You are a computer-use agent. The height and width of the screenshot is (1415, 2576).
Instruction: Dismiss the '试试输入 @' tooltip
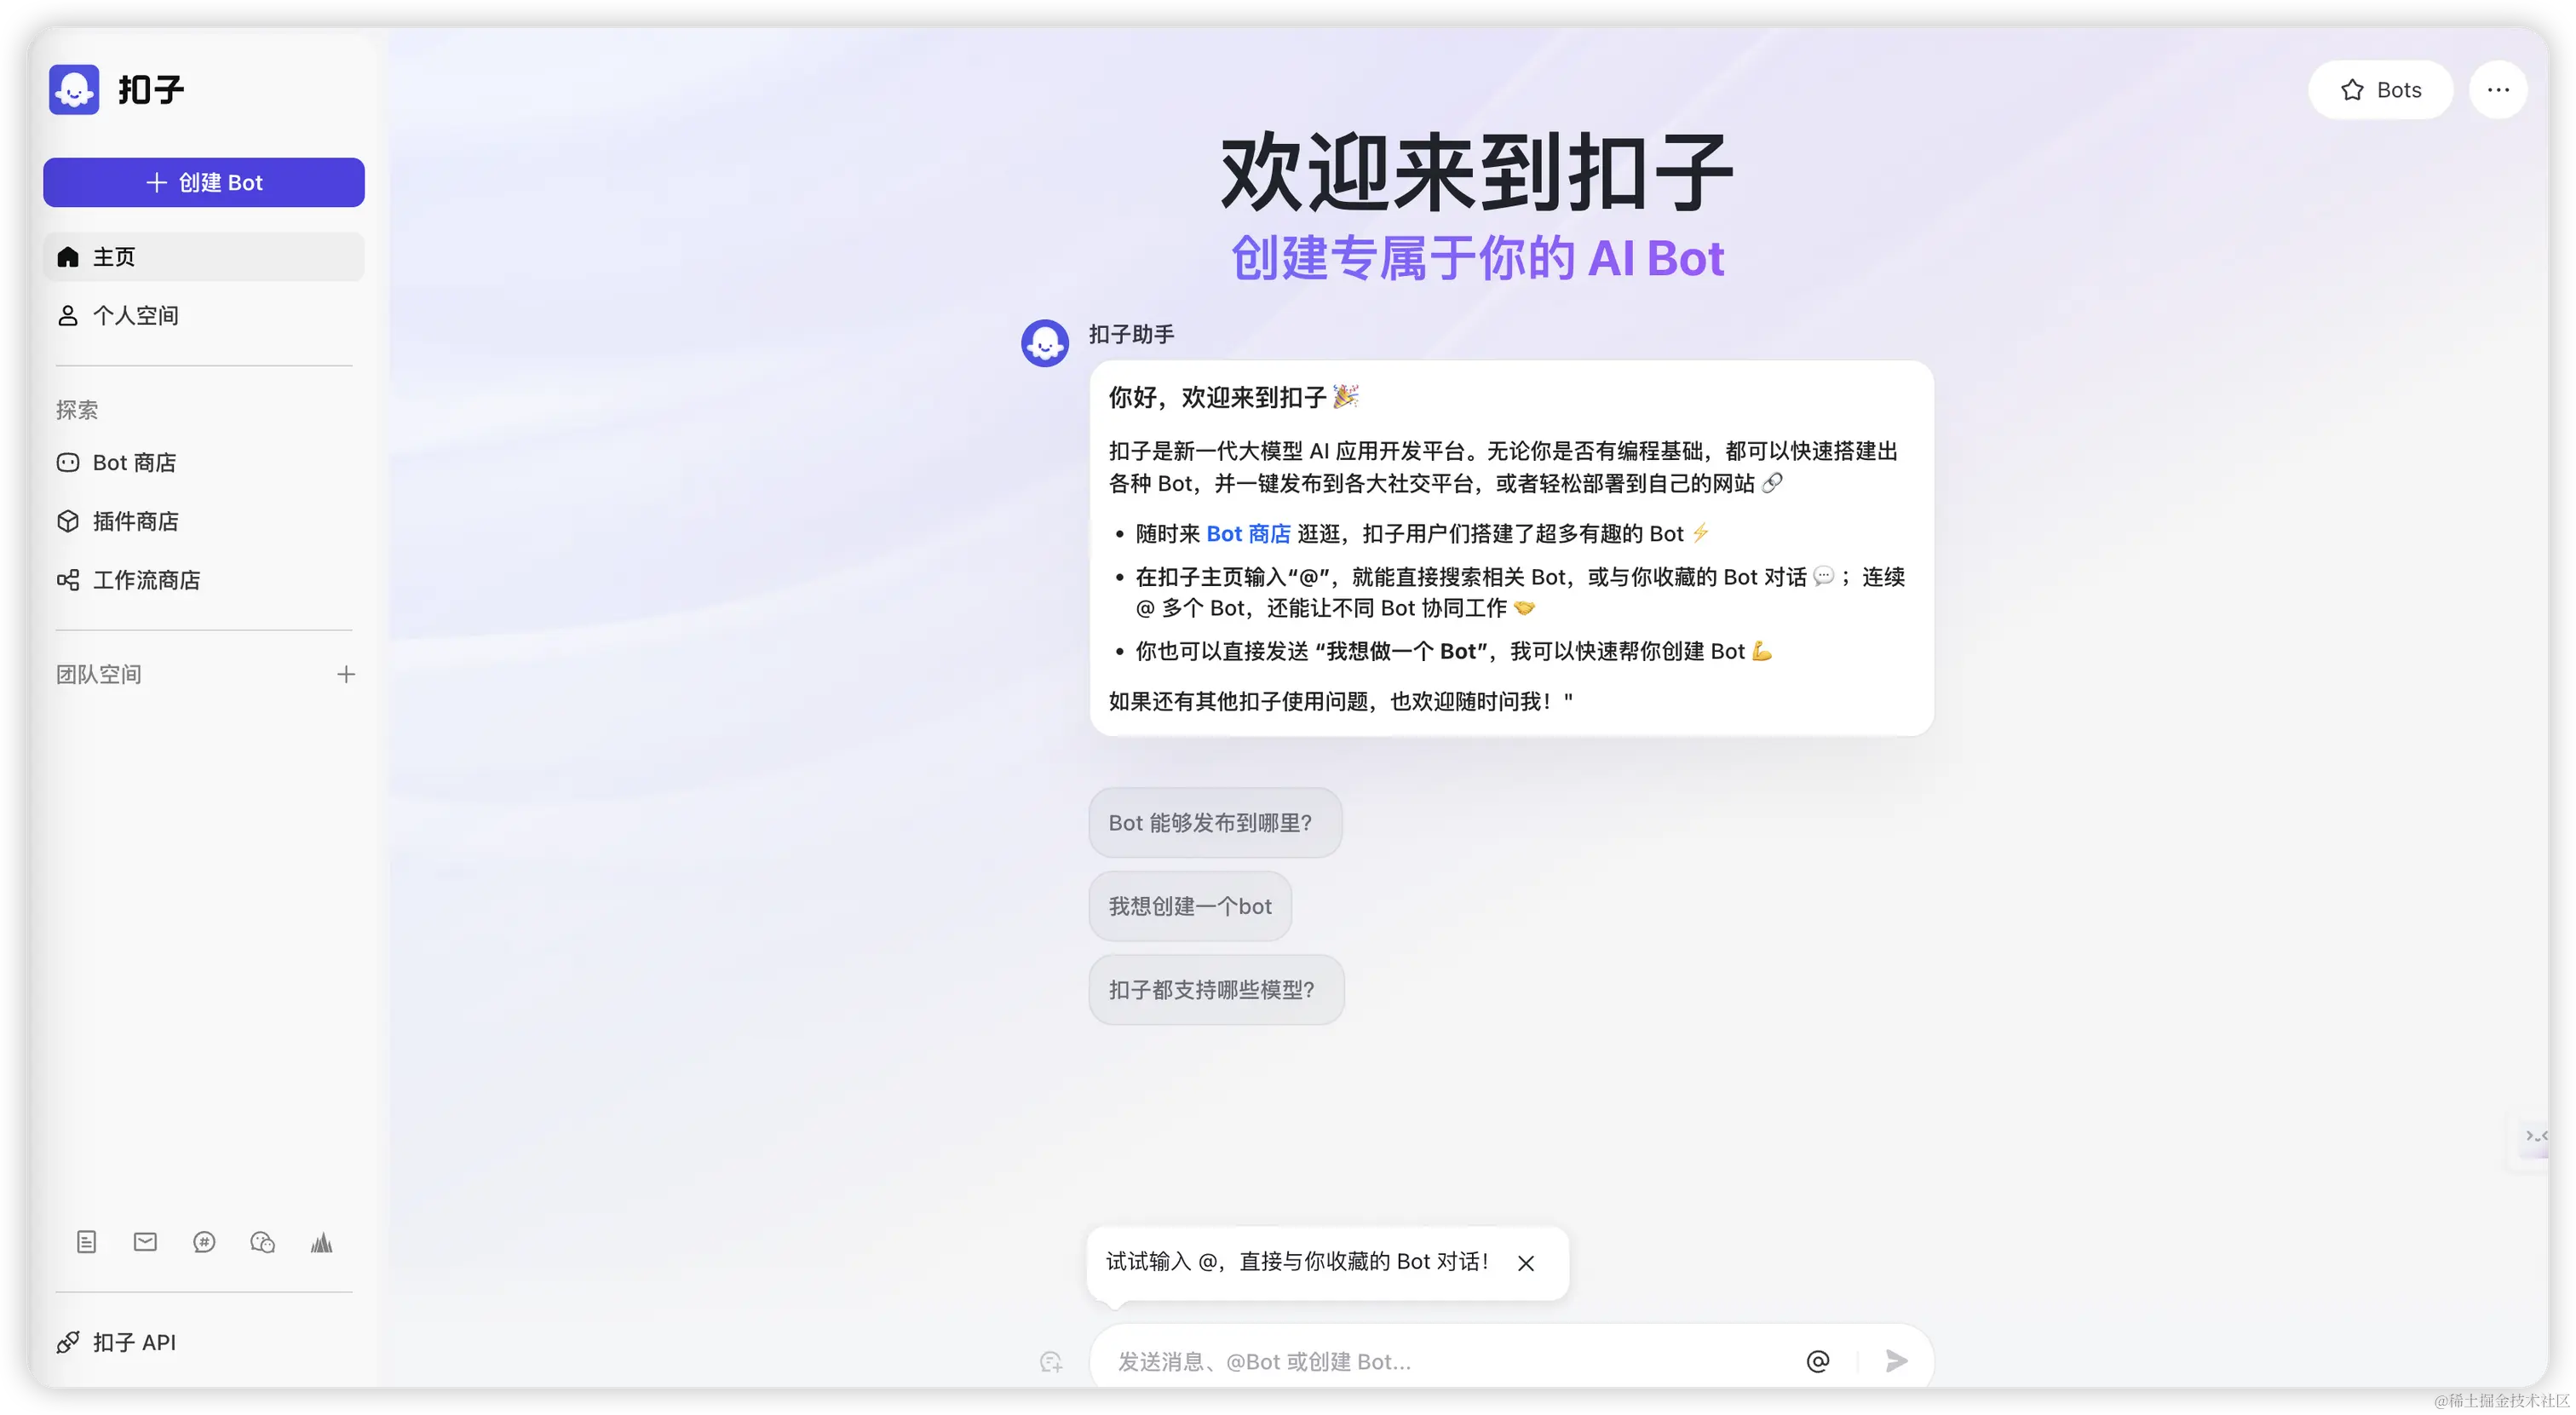point(1526,1263)
